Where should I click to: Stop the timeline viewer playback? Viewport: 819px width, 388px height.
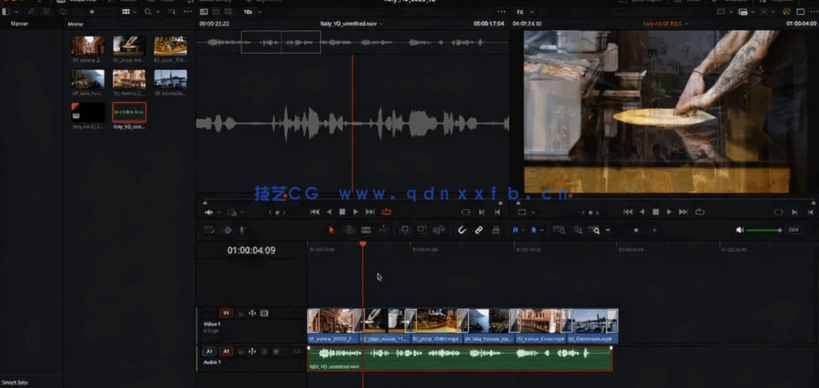pyautogui.click(x=656, y=211)
